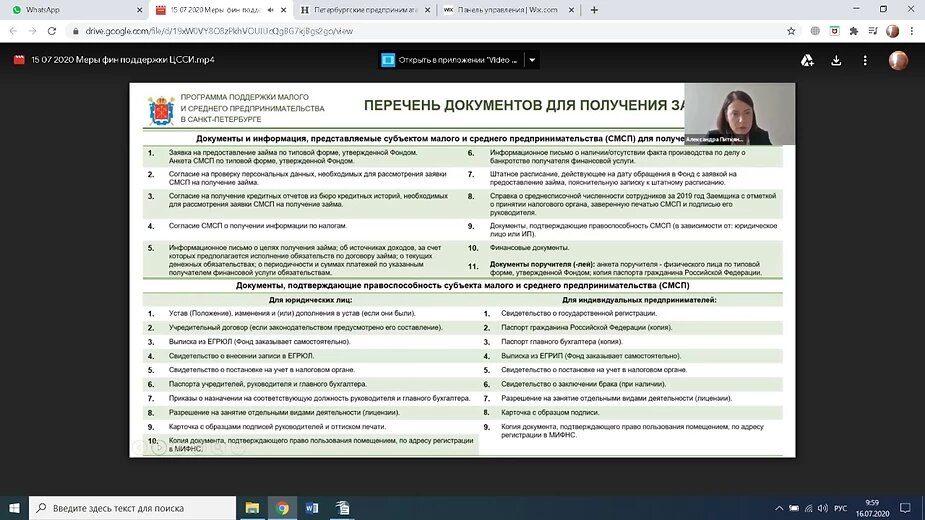
Task: Bookmark this page with the star icon
Action: point(791,31)
